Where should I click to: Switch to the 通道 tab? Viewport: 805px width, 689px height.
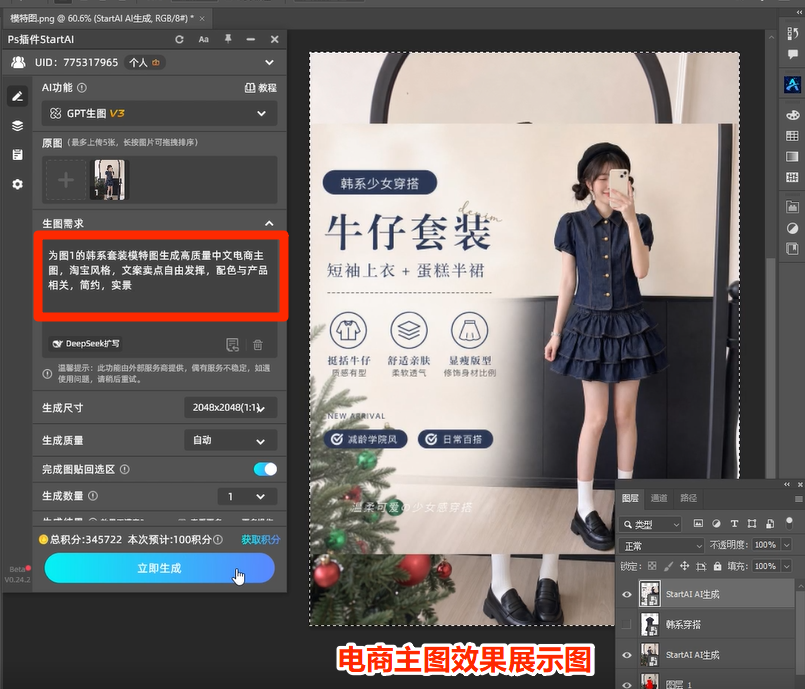[659, 498]
